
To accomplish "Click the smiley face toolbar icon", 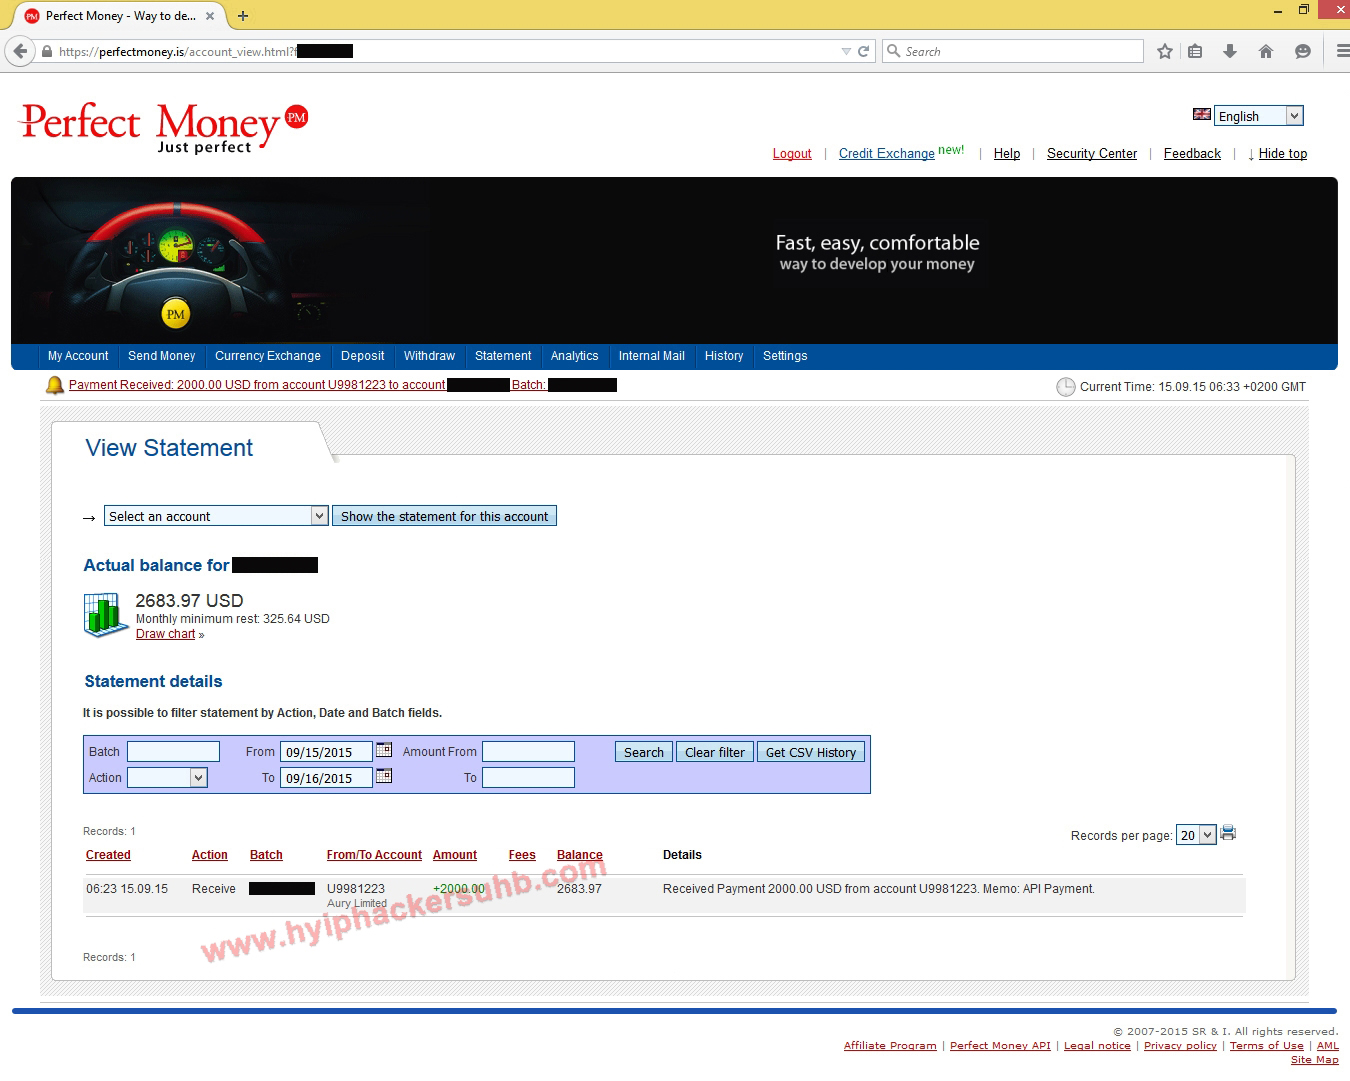I will pos(1302,51).
